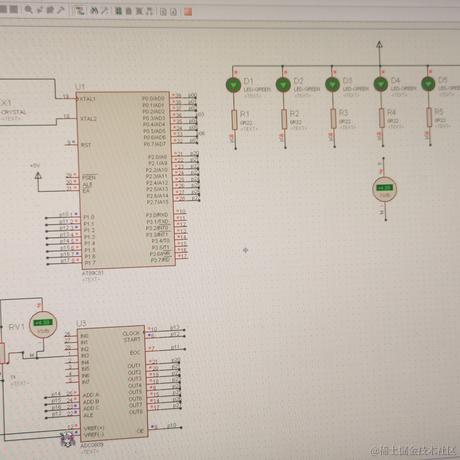Open the binoculars search and tag tool

tap(95, 11)
